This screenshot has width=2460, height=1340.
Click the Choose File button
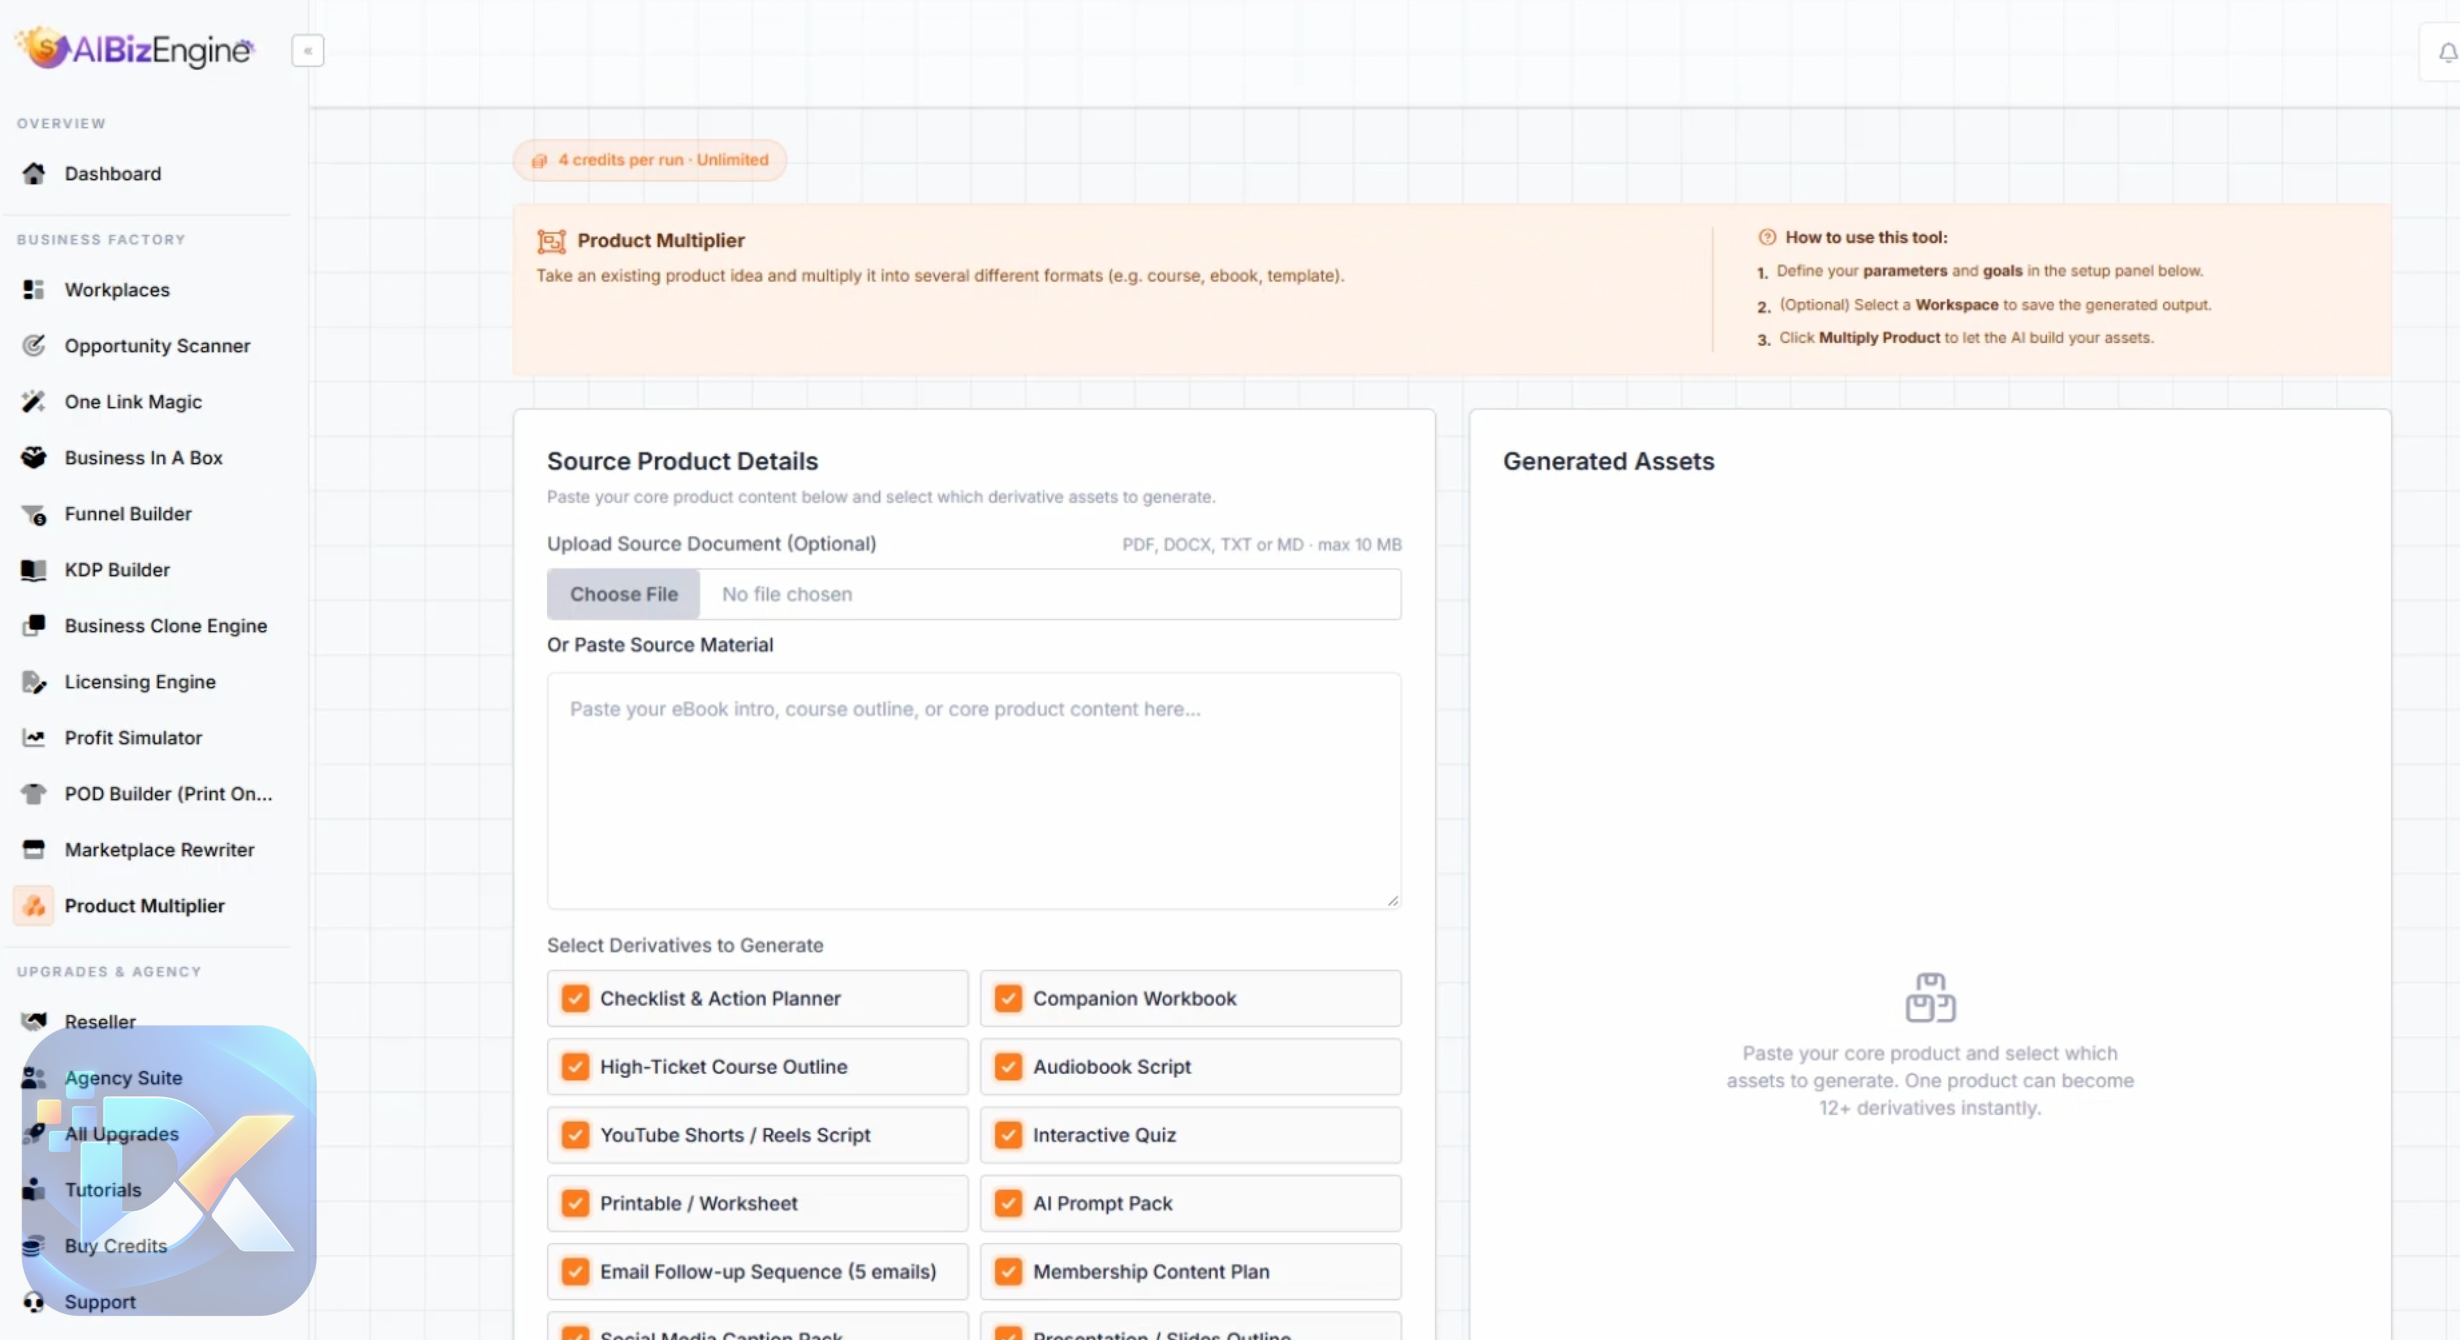[x=624, y=594]
